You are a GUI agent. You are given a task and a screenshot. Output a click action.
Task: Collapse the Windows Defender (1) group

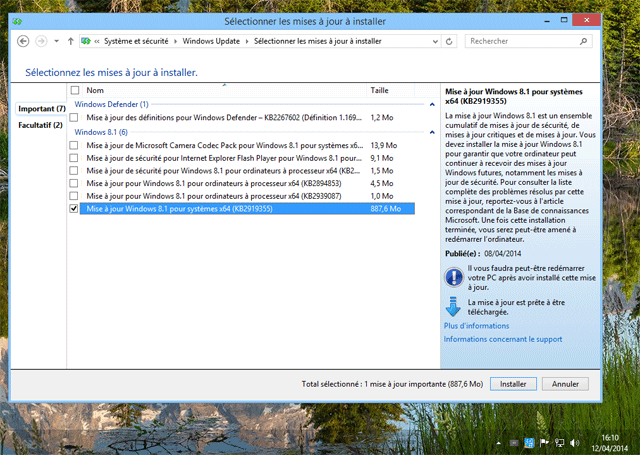click(x=429, y=104)
